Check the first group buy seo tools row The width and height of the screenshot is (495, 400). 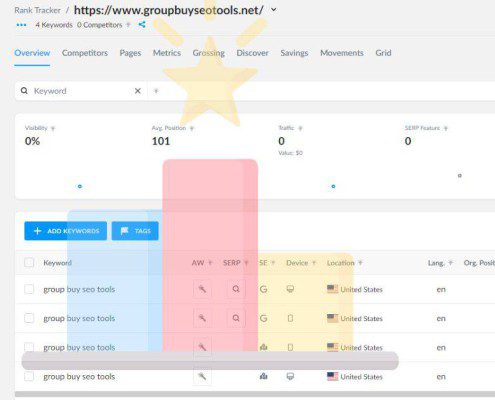point(29,289)
